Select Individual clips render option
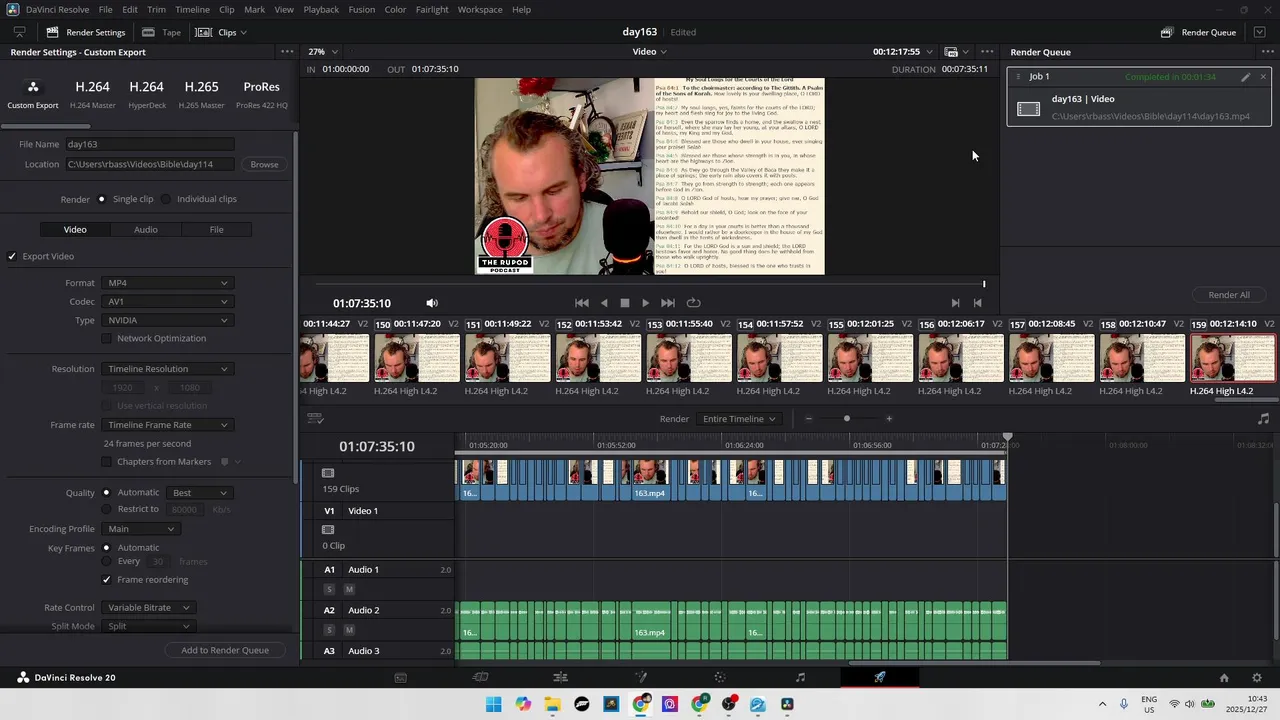The height and width of the screenshot is (720, 1280). point(166,199)
